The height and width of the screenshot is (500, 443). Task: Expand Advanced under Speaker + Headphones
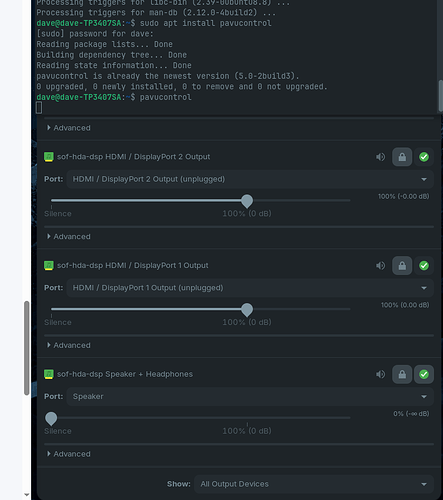pyautogui.click(x=69, y=454)
